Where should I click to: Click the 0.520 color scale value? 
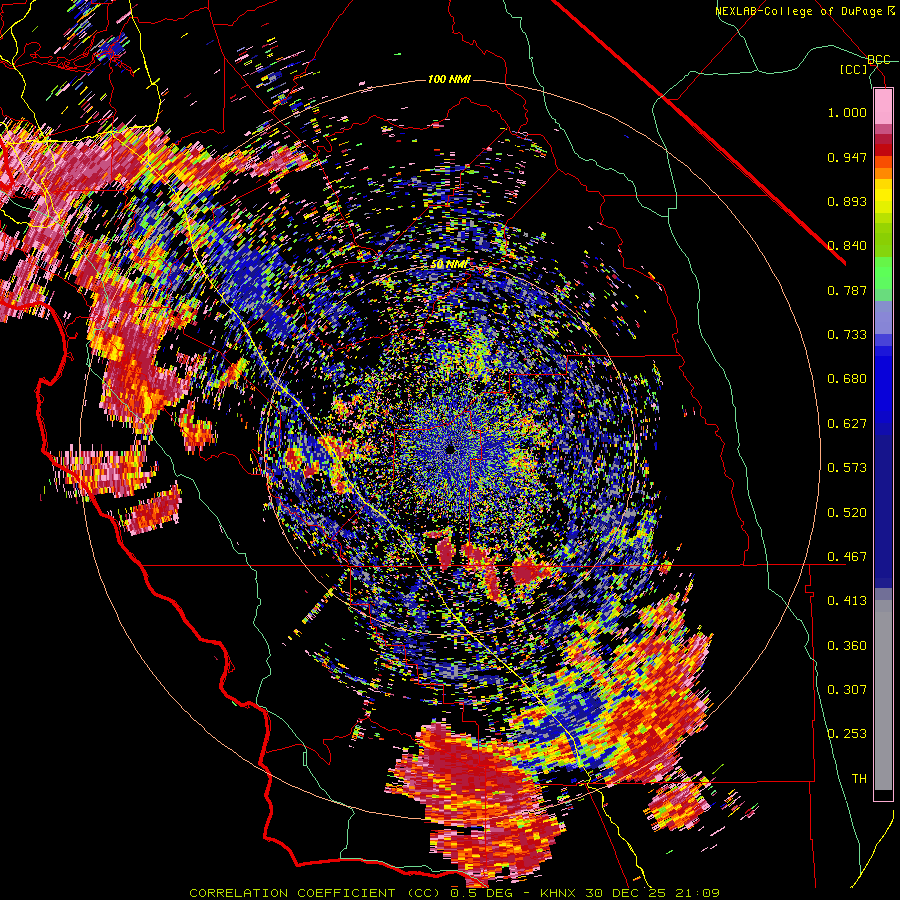click(847, 513)
